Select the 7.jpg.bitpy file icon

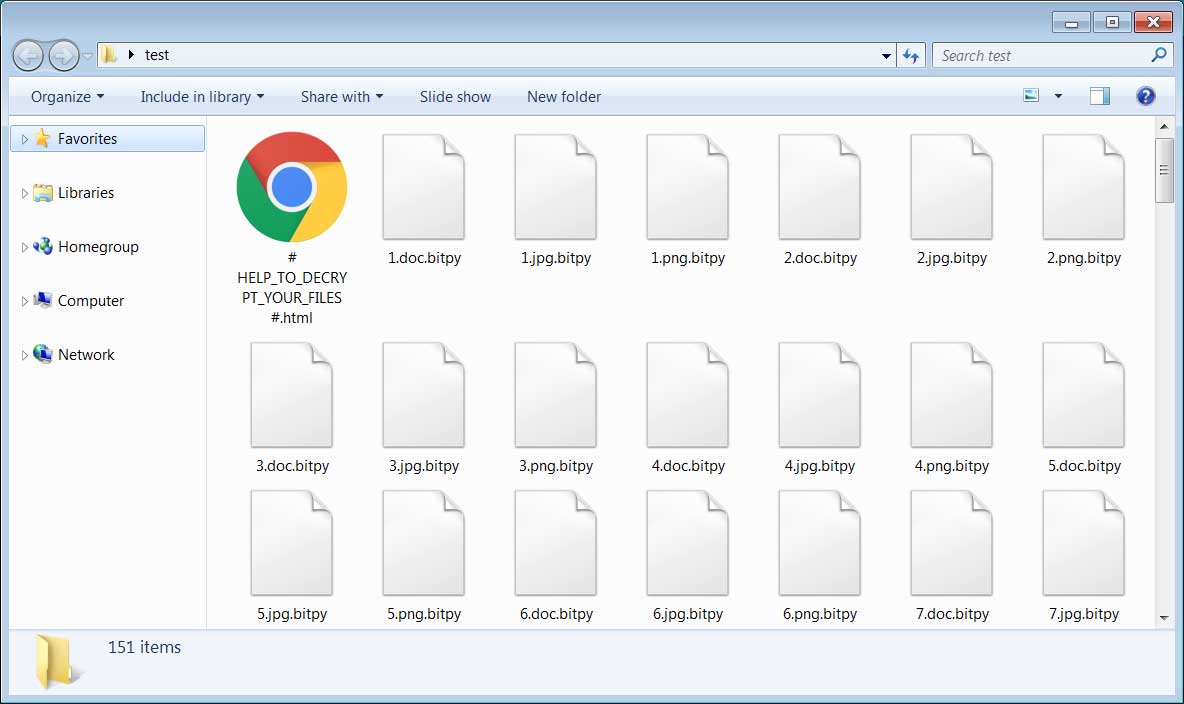[1084, 543]
